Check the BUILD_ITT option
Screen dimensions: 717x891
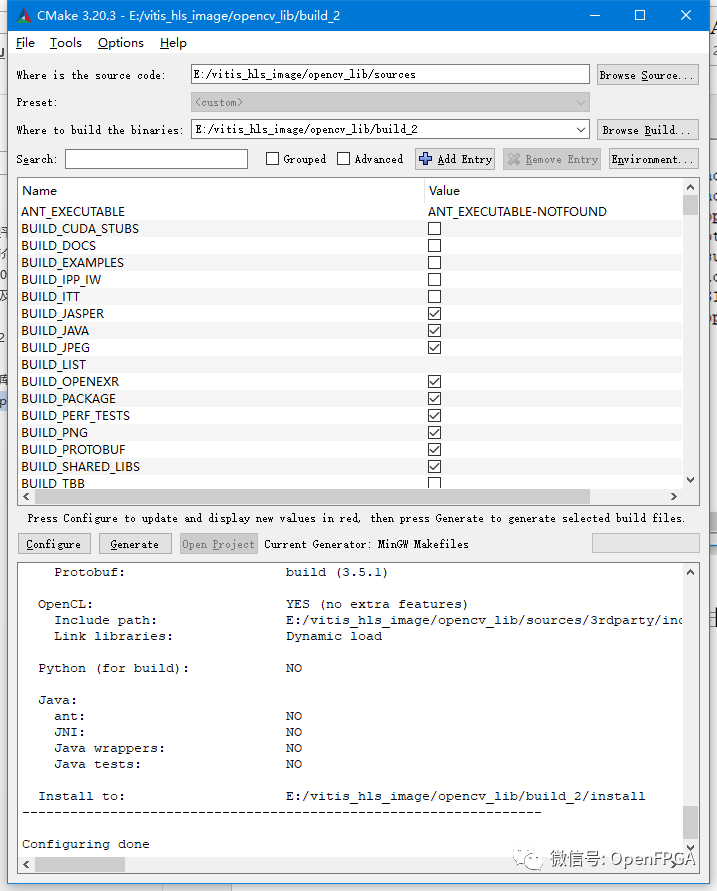click(435, 297)
